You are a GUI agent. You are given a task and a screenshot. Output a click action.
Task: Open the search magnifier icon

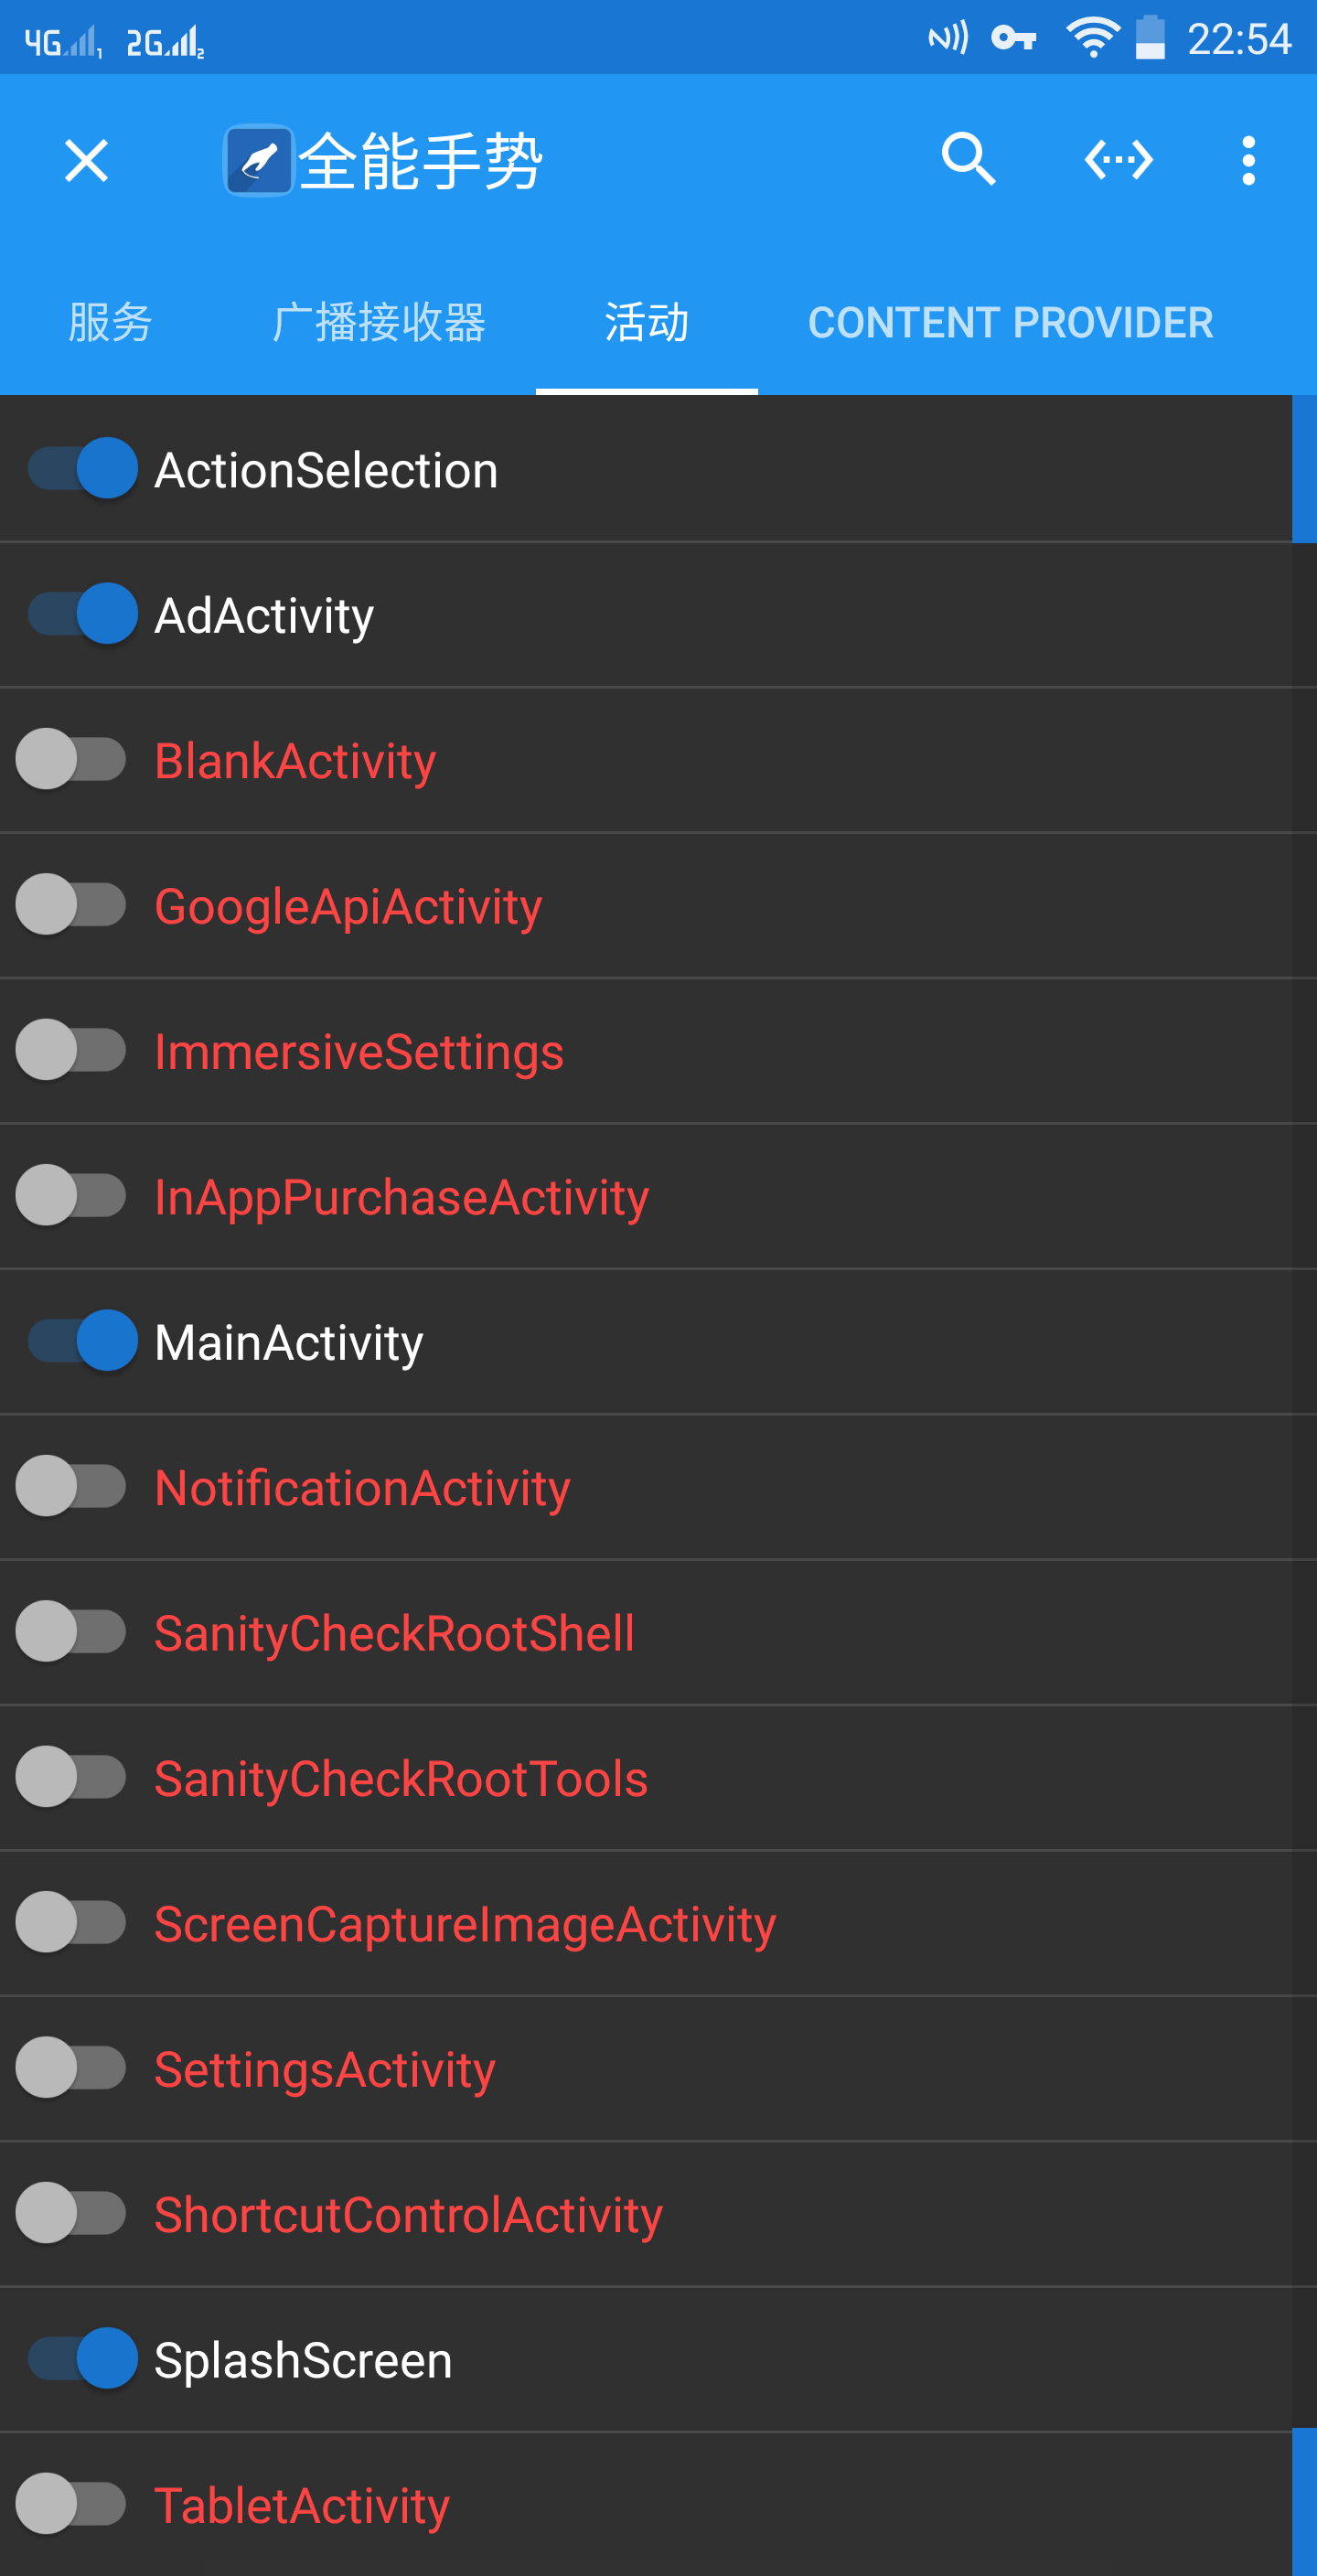(968, 160)
